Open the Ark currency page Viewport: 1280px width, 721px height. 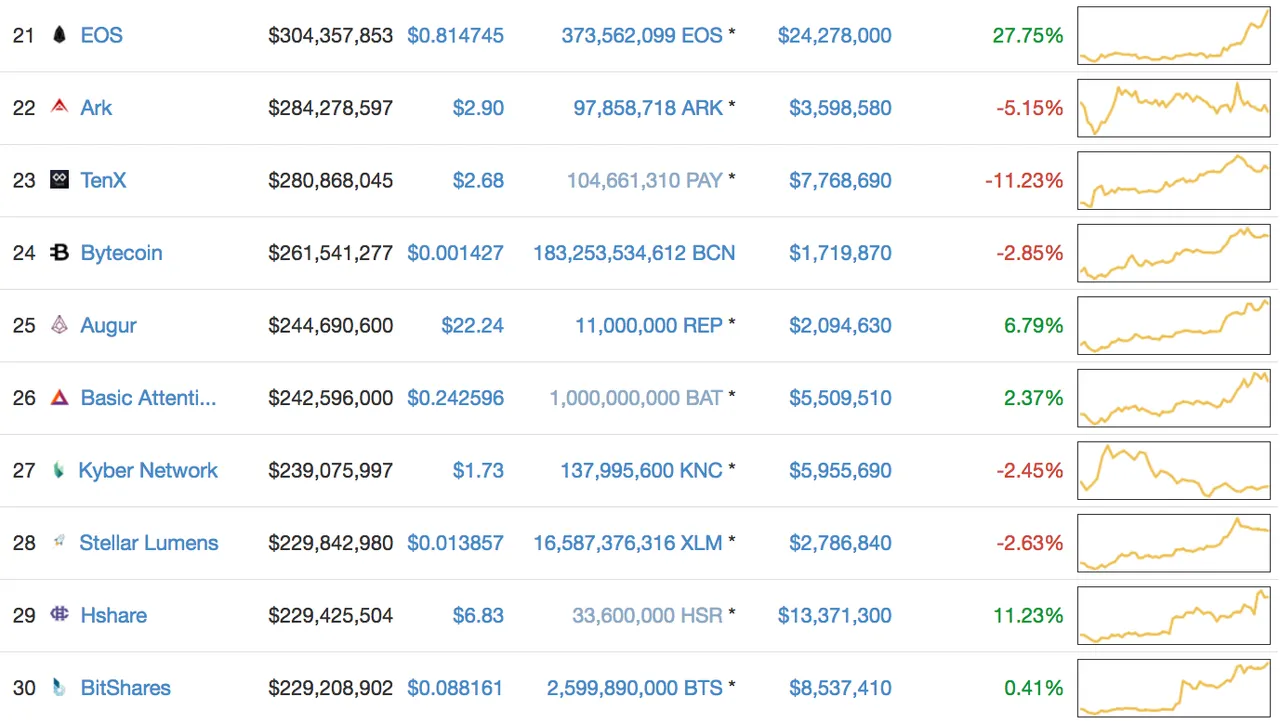click(96, 107)
